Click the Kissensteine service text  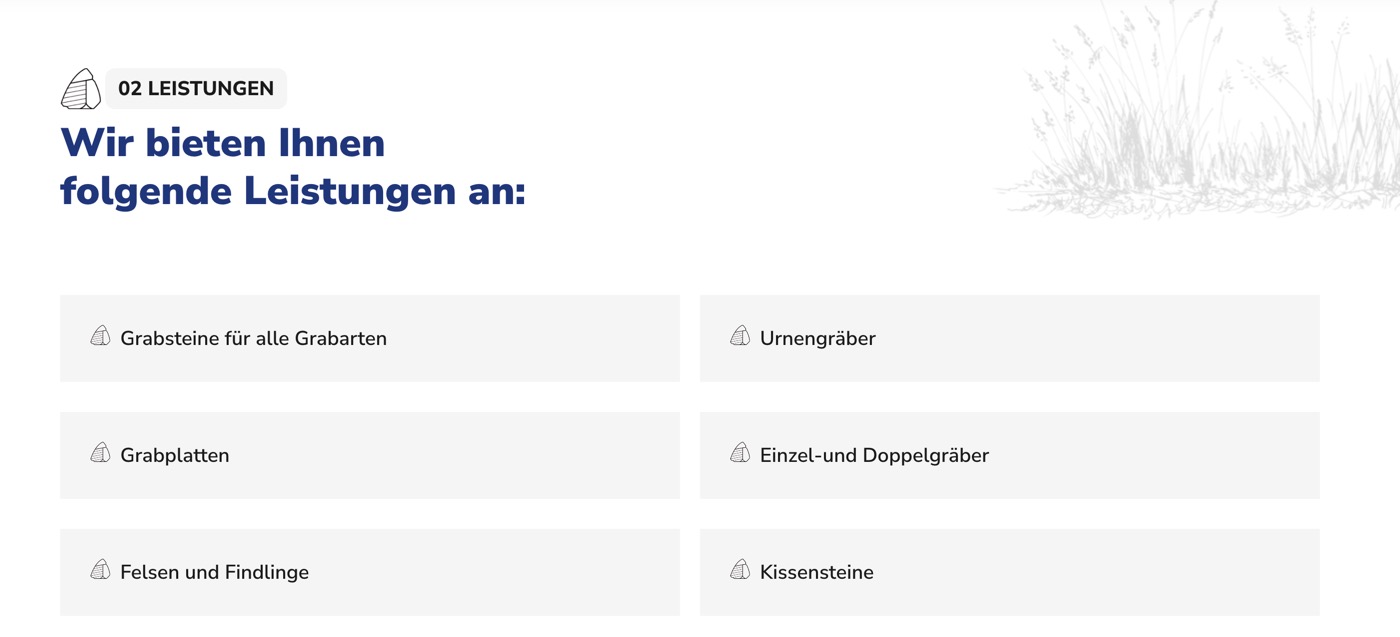816,572
